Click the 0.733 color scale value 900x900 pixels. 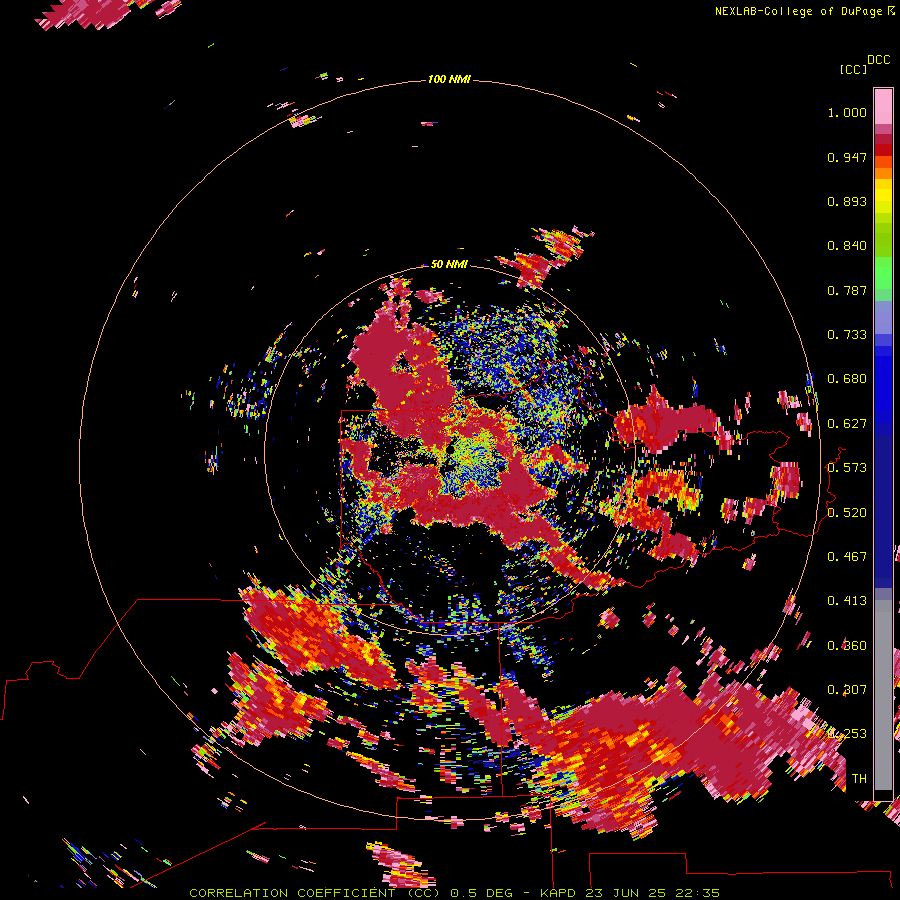pos(847,335)
